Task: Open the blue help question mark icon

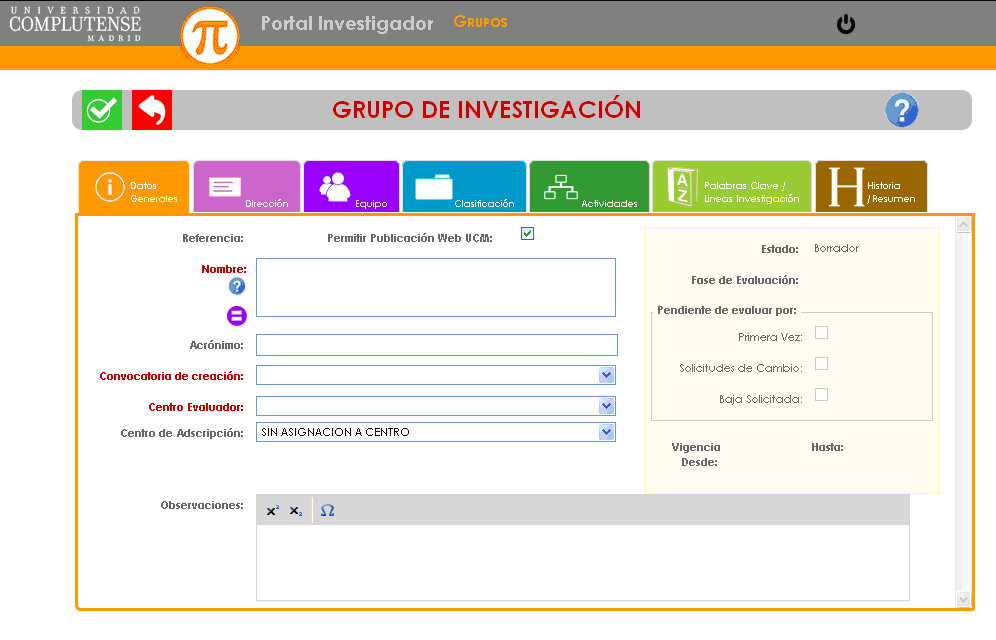Action: 901,110
